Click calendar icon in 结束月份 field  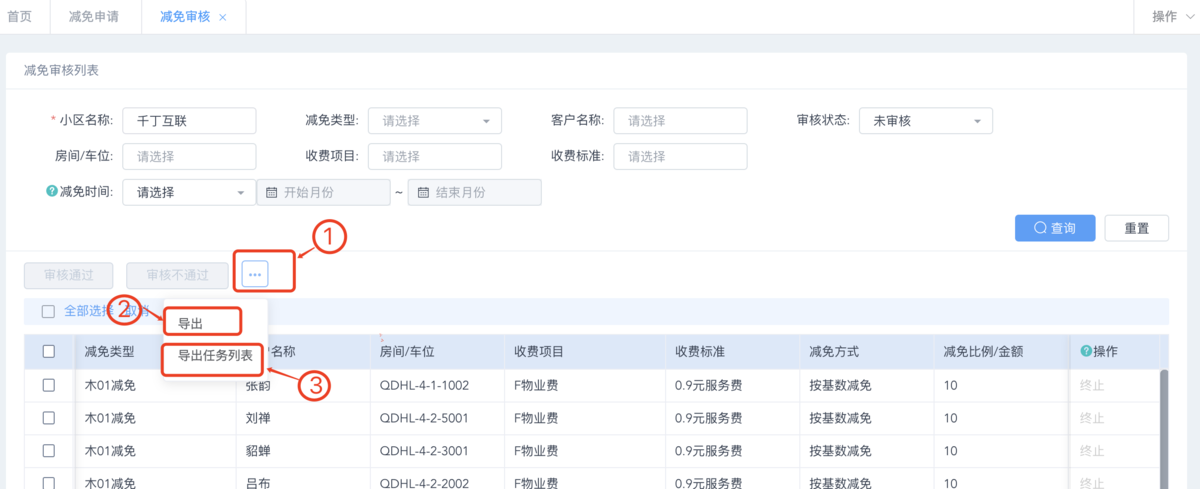pyautogui.click(x=423, y=192)
